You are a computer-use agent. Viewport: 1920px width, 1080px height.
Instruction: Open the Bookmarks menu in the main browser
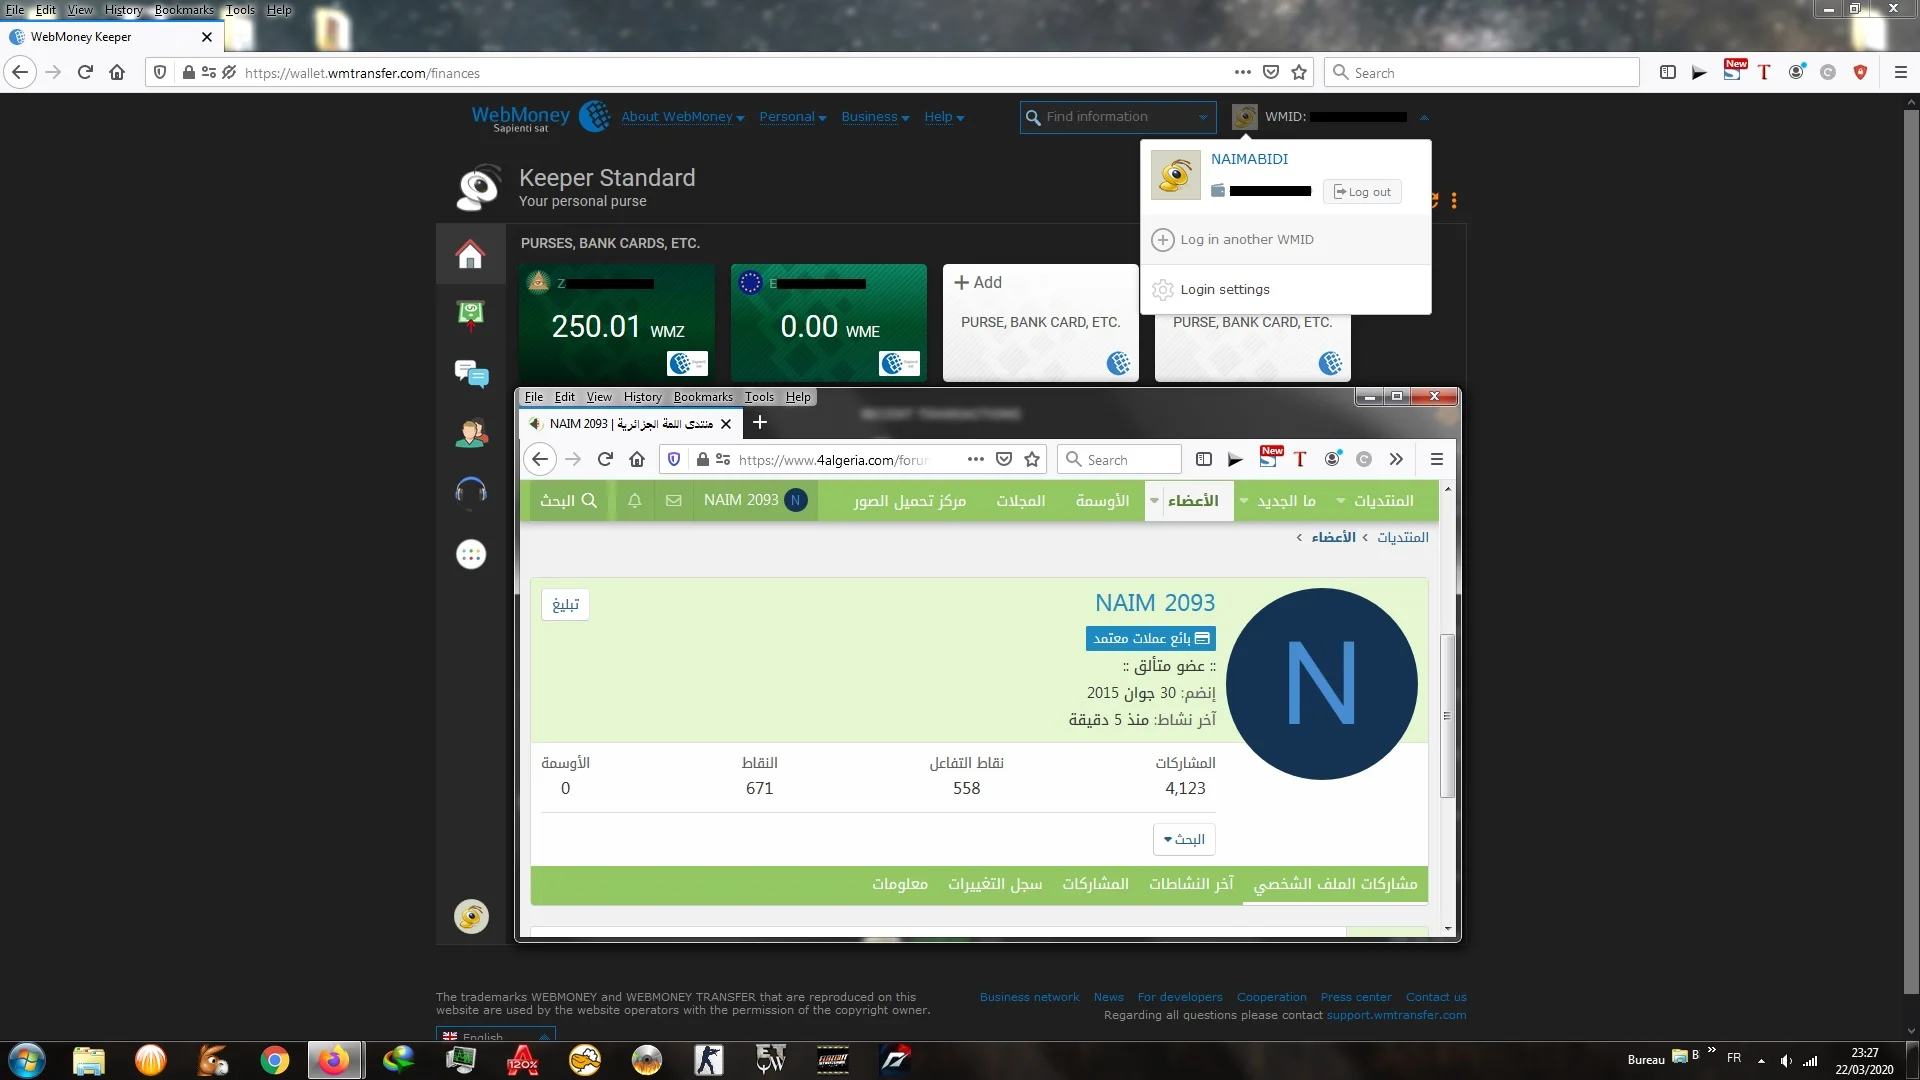click(184, 10)
